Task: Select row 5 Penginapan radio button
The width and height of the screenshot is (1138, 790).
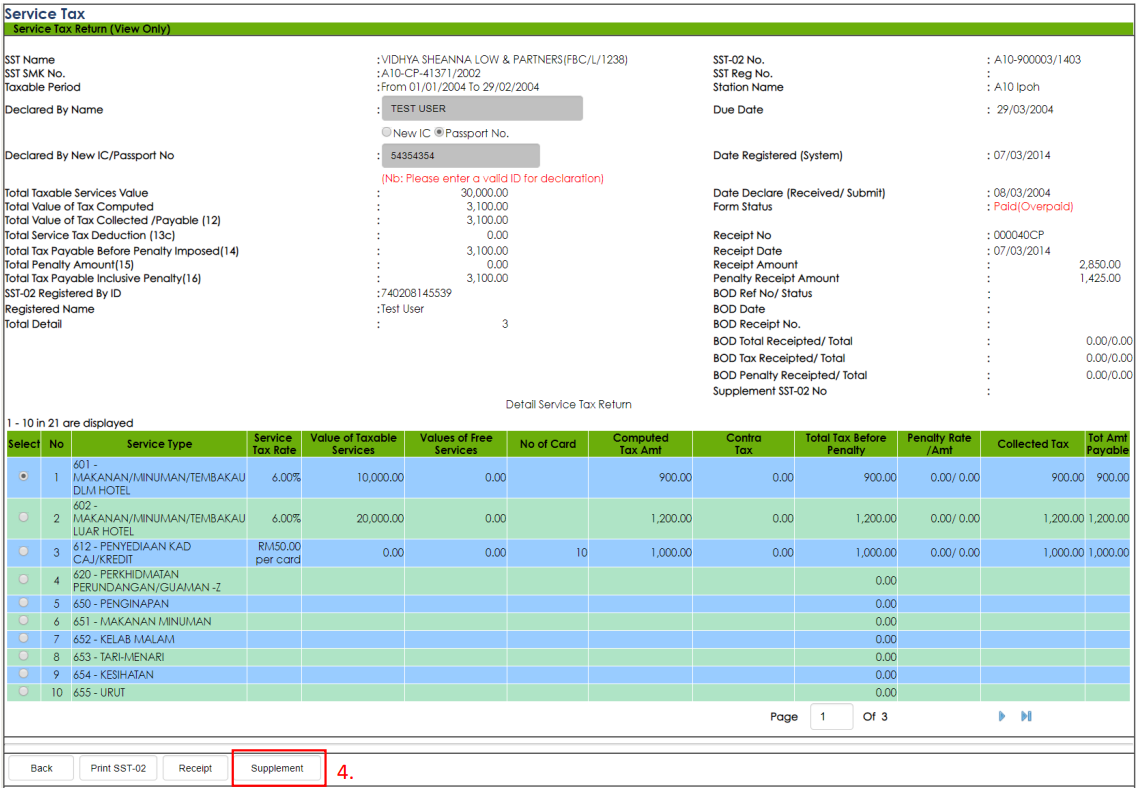Action: pos(23,604)
